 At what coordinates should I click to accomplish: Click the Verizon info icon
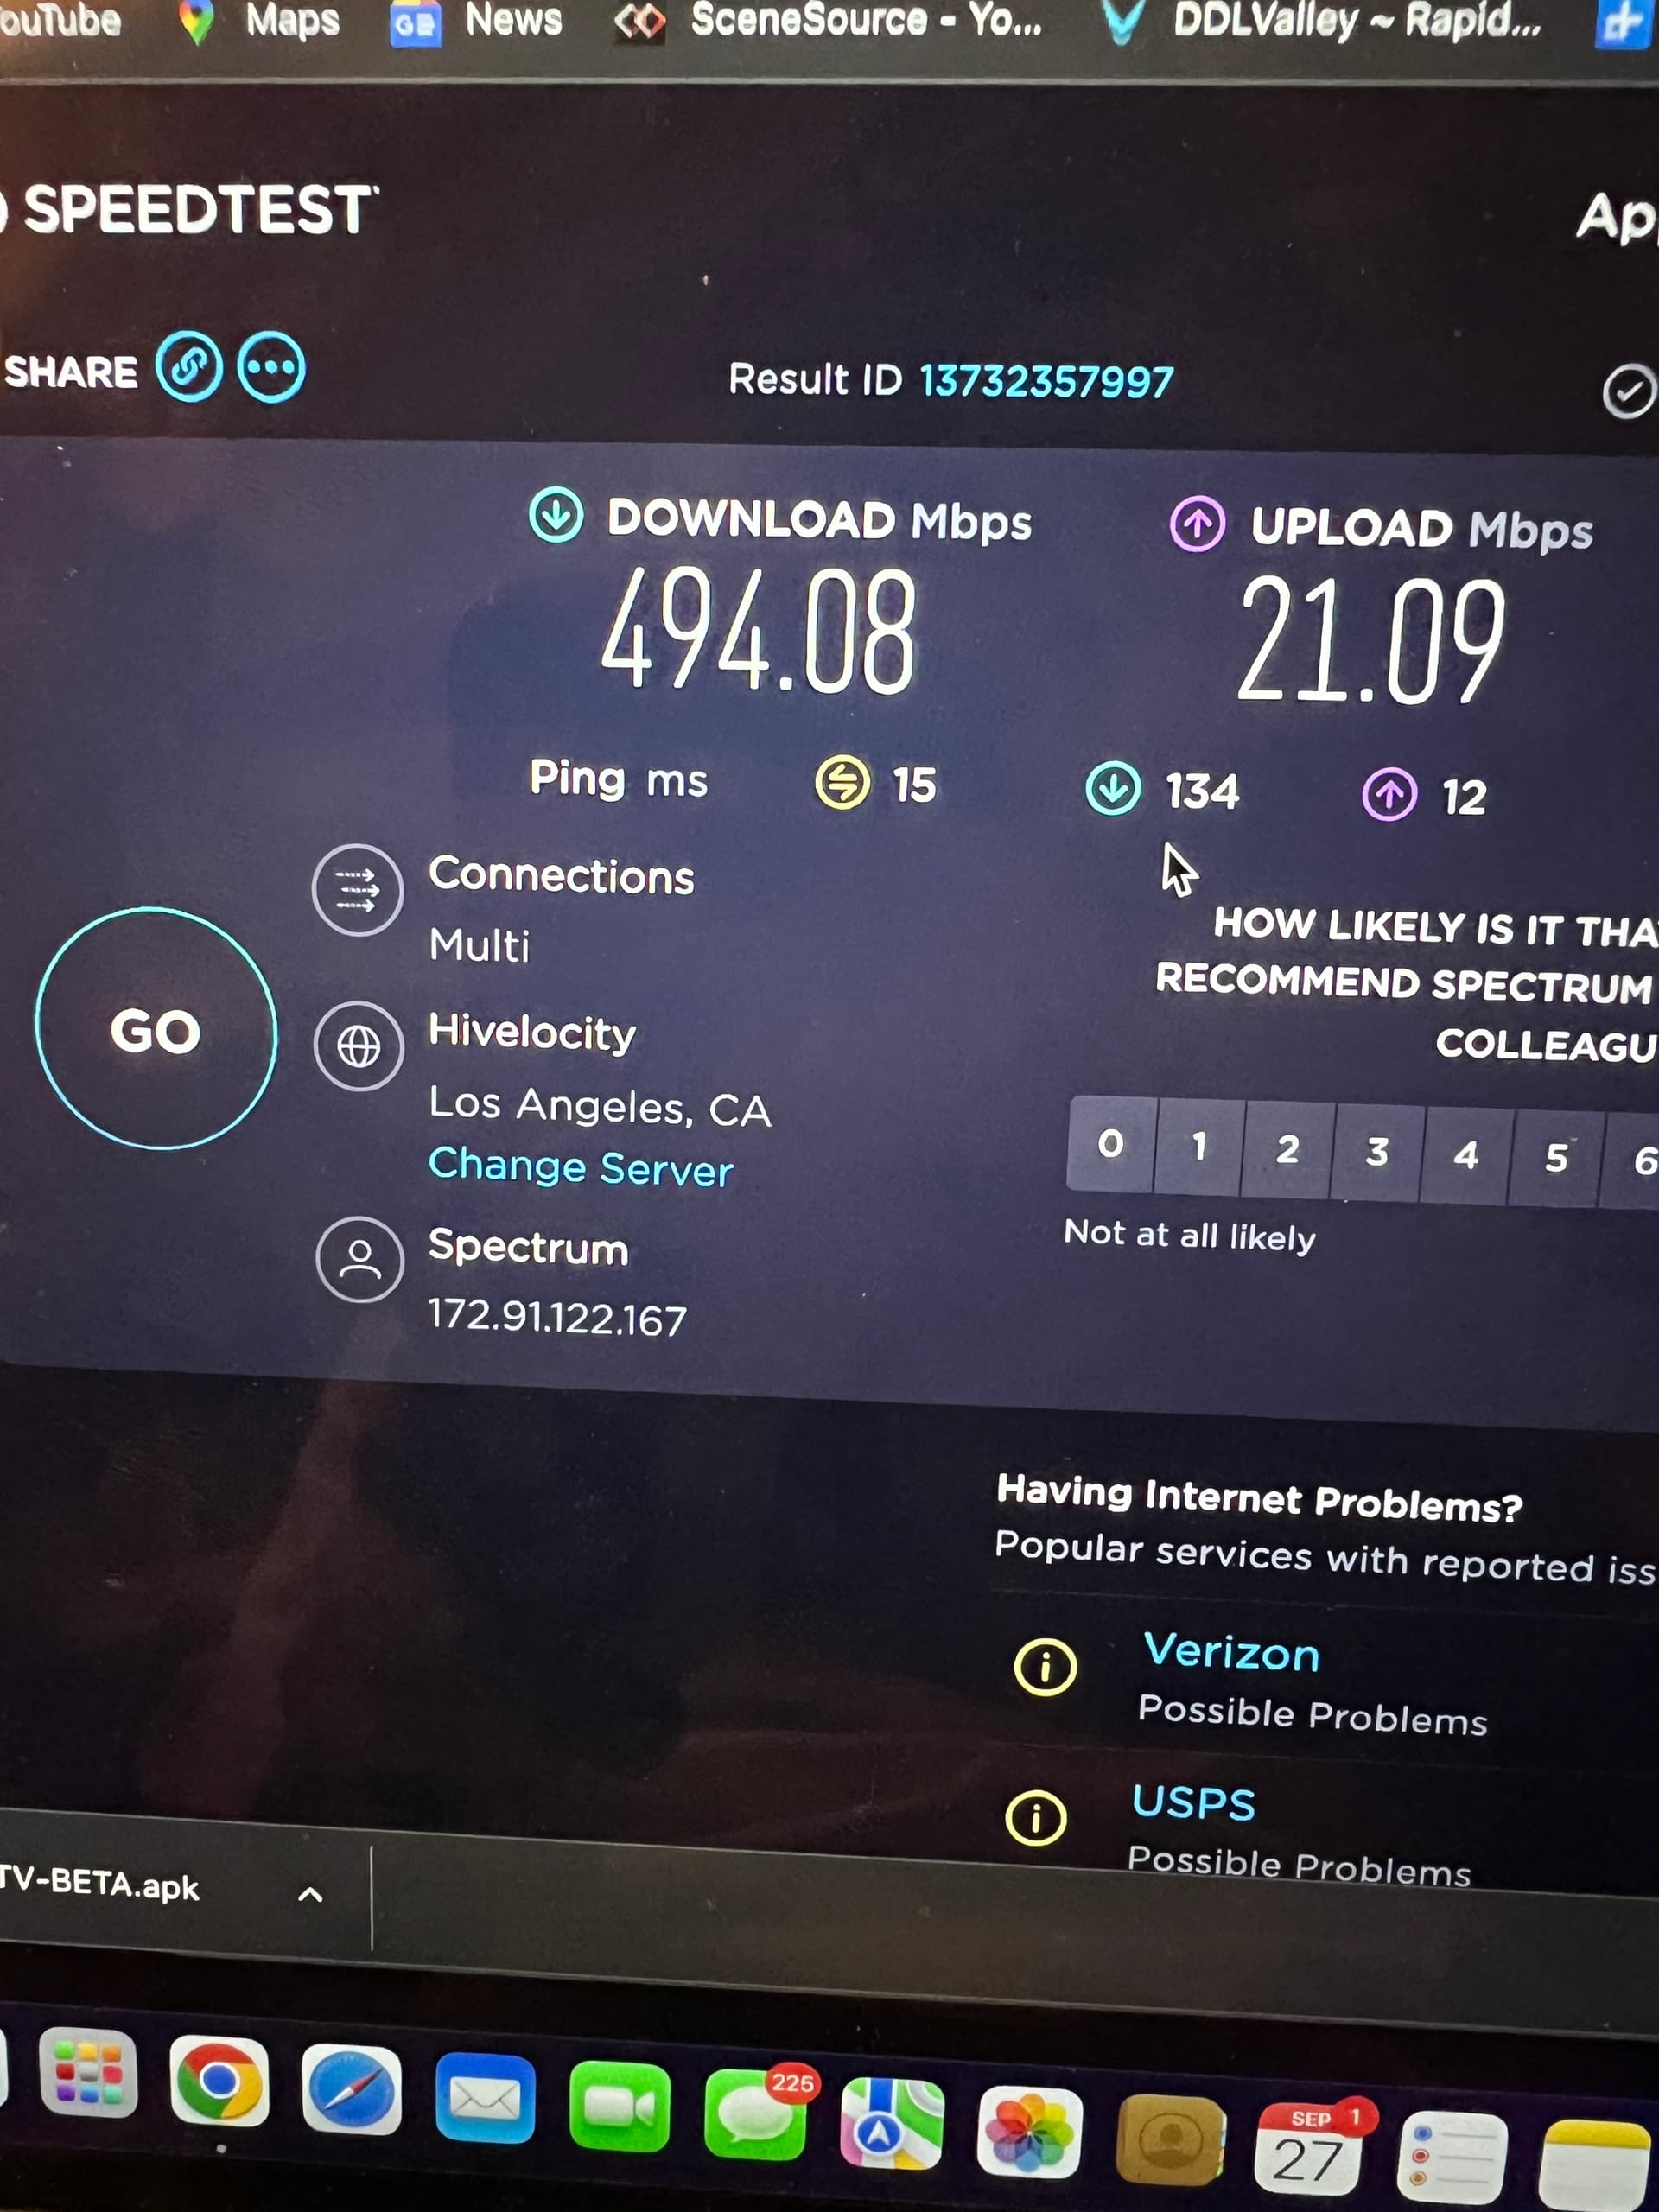1045,1667
